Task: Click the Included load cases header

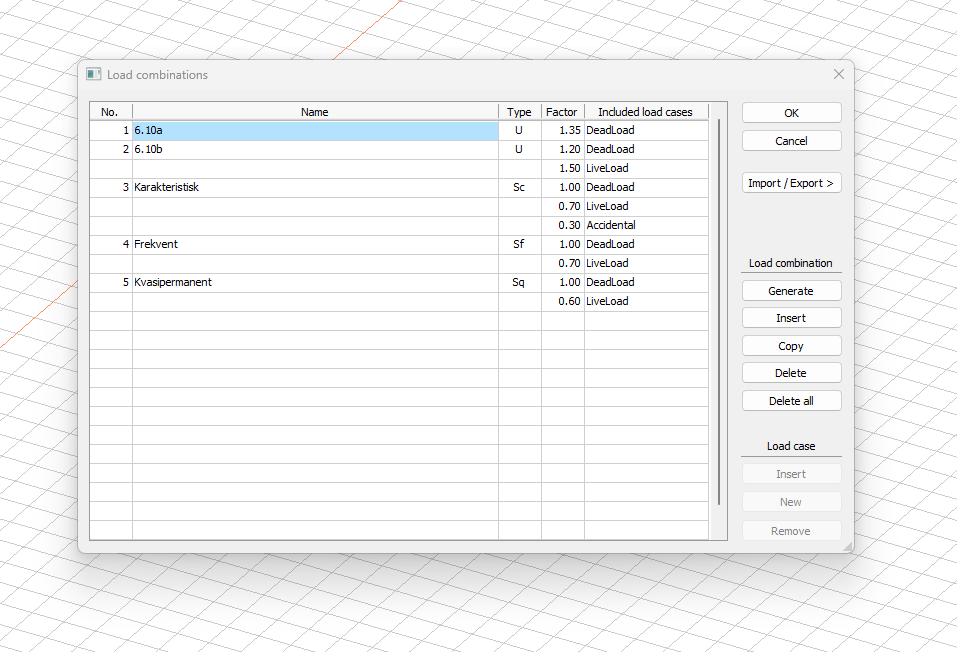Action: [645, 112]
